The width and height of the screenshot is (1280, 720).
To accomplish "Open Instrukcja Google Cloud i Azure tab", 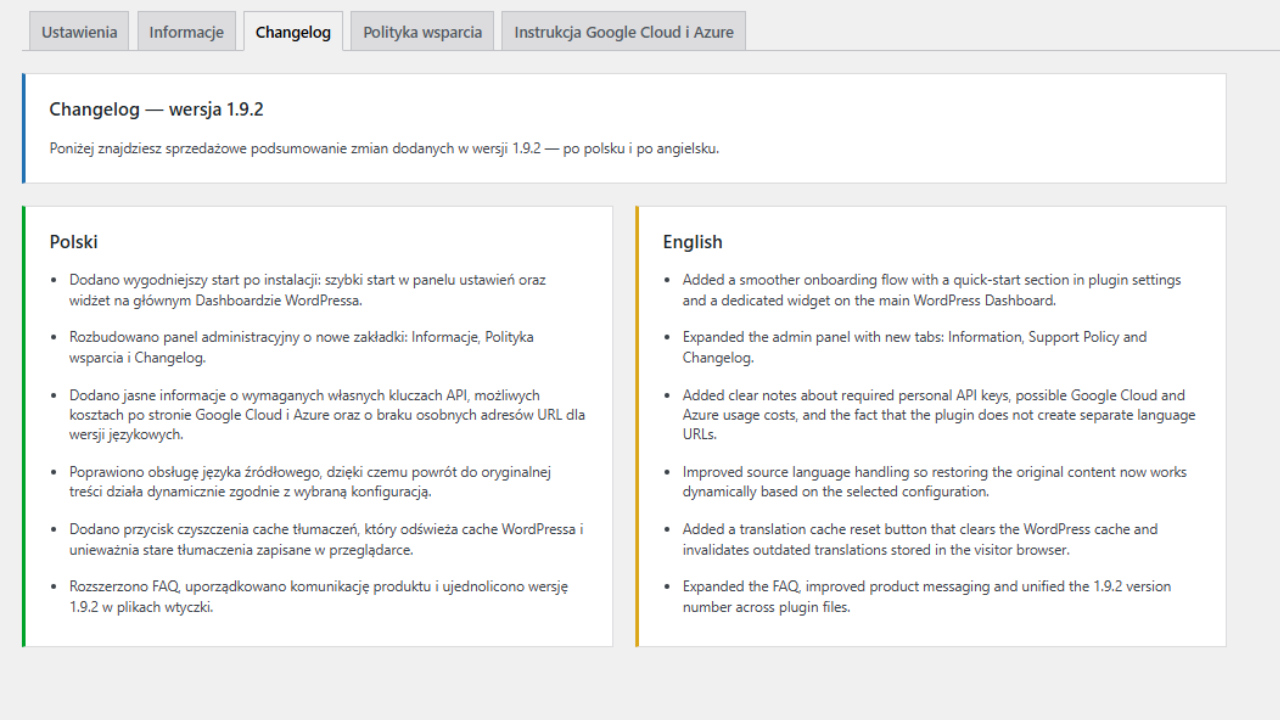I will 623,32.
